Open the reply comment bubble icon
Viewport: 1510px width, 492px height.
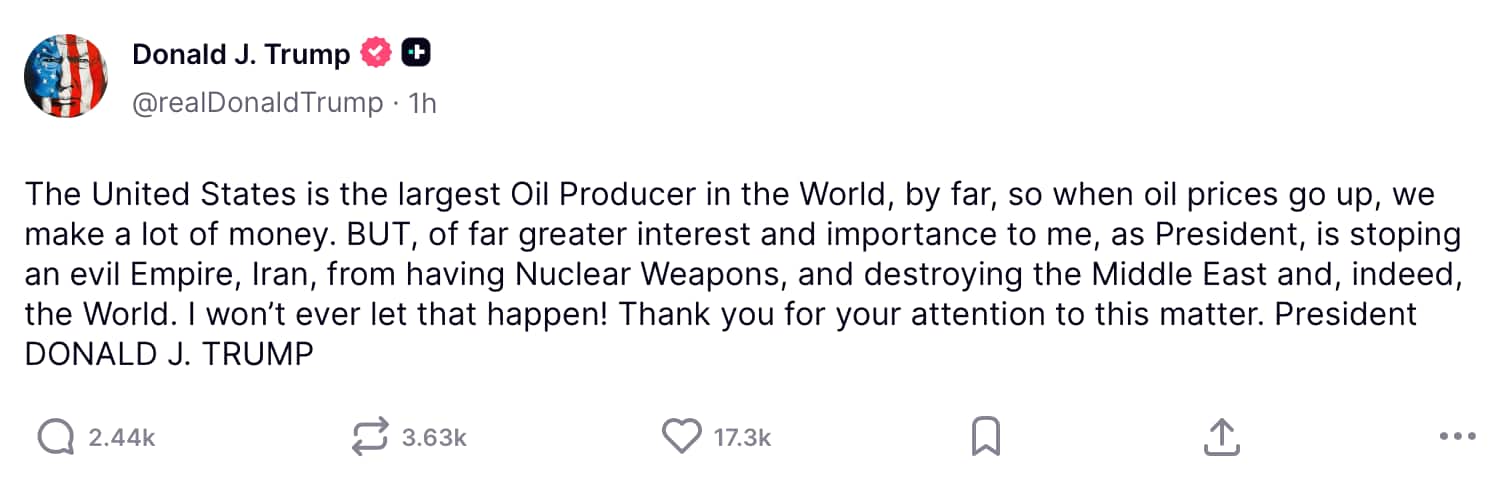[x=56, y=437]
